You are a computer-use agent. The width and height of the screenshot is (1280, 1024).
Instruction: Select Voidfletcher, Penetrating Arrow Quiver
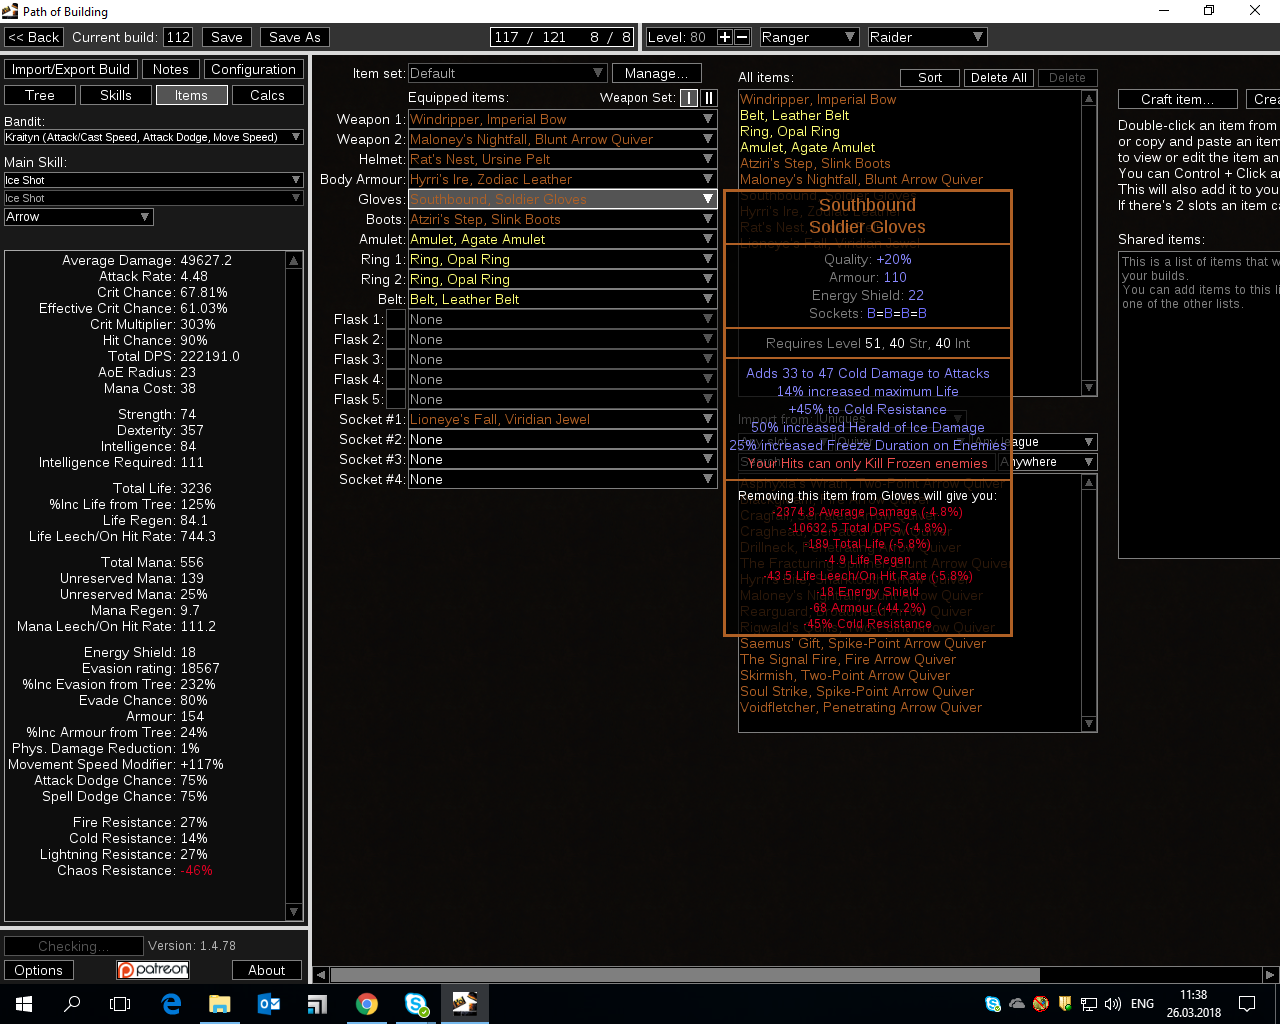861,707
